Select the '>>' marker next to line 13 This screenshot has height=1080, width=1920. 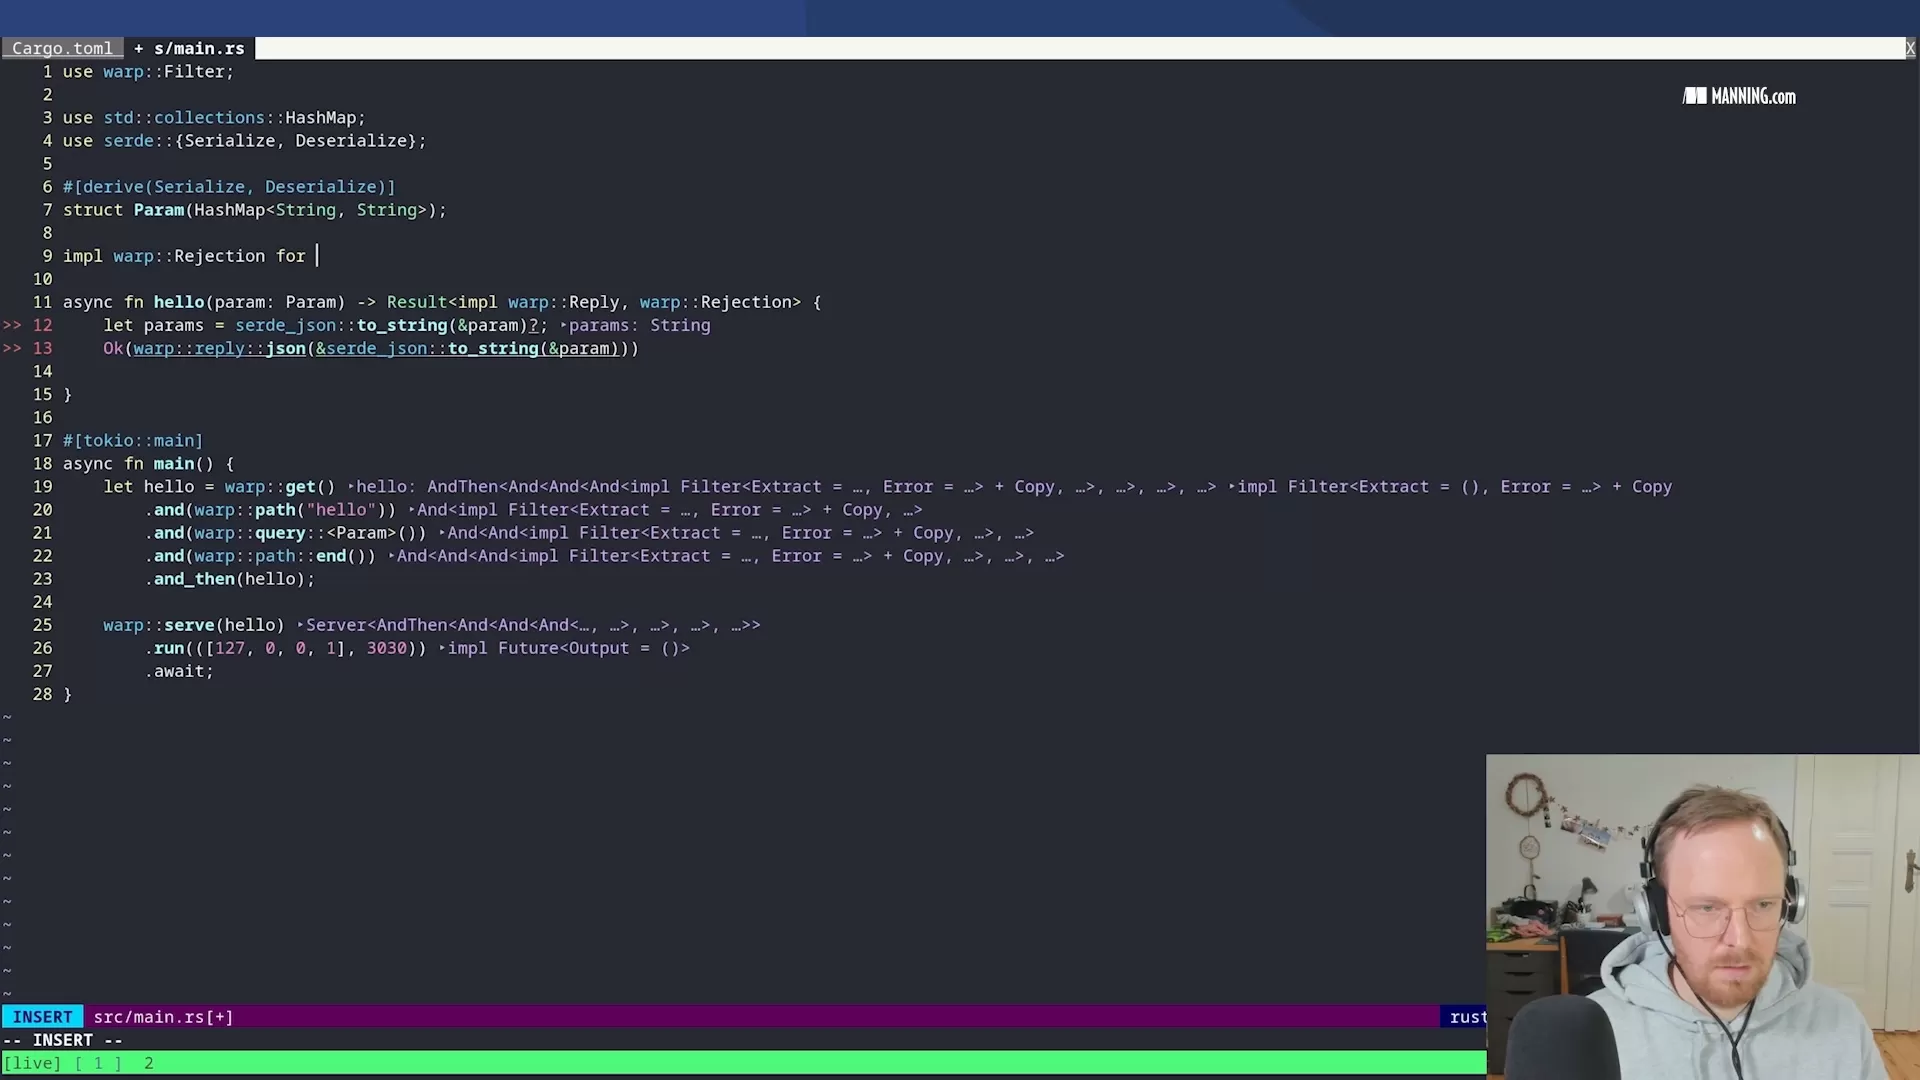[12, 348]
